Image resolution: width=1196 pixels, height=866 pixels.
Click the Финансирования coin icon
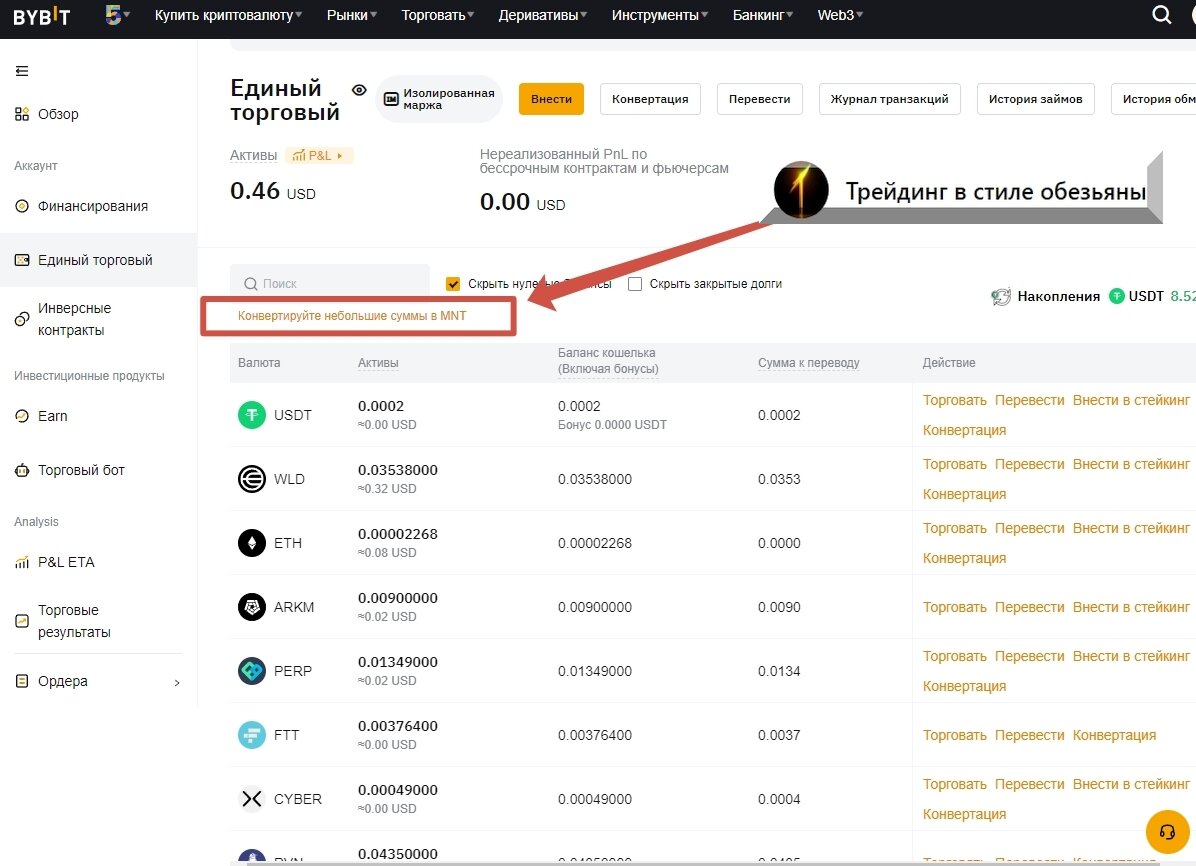[x=22, y=206]
